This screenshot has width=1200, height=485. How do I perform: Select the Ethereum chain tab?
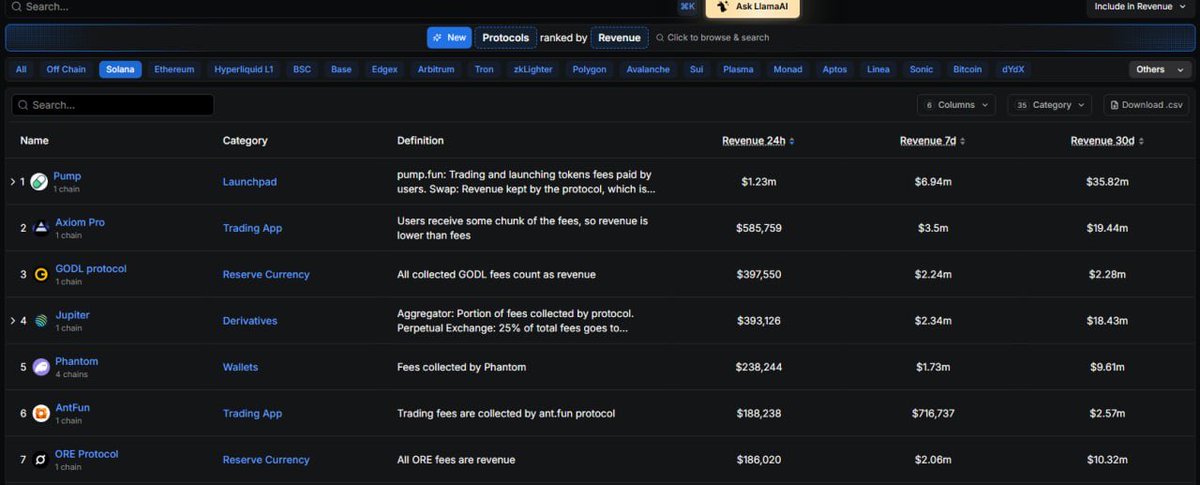click(x=174, y=70)
